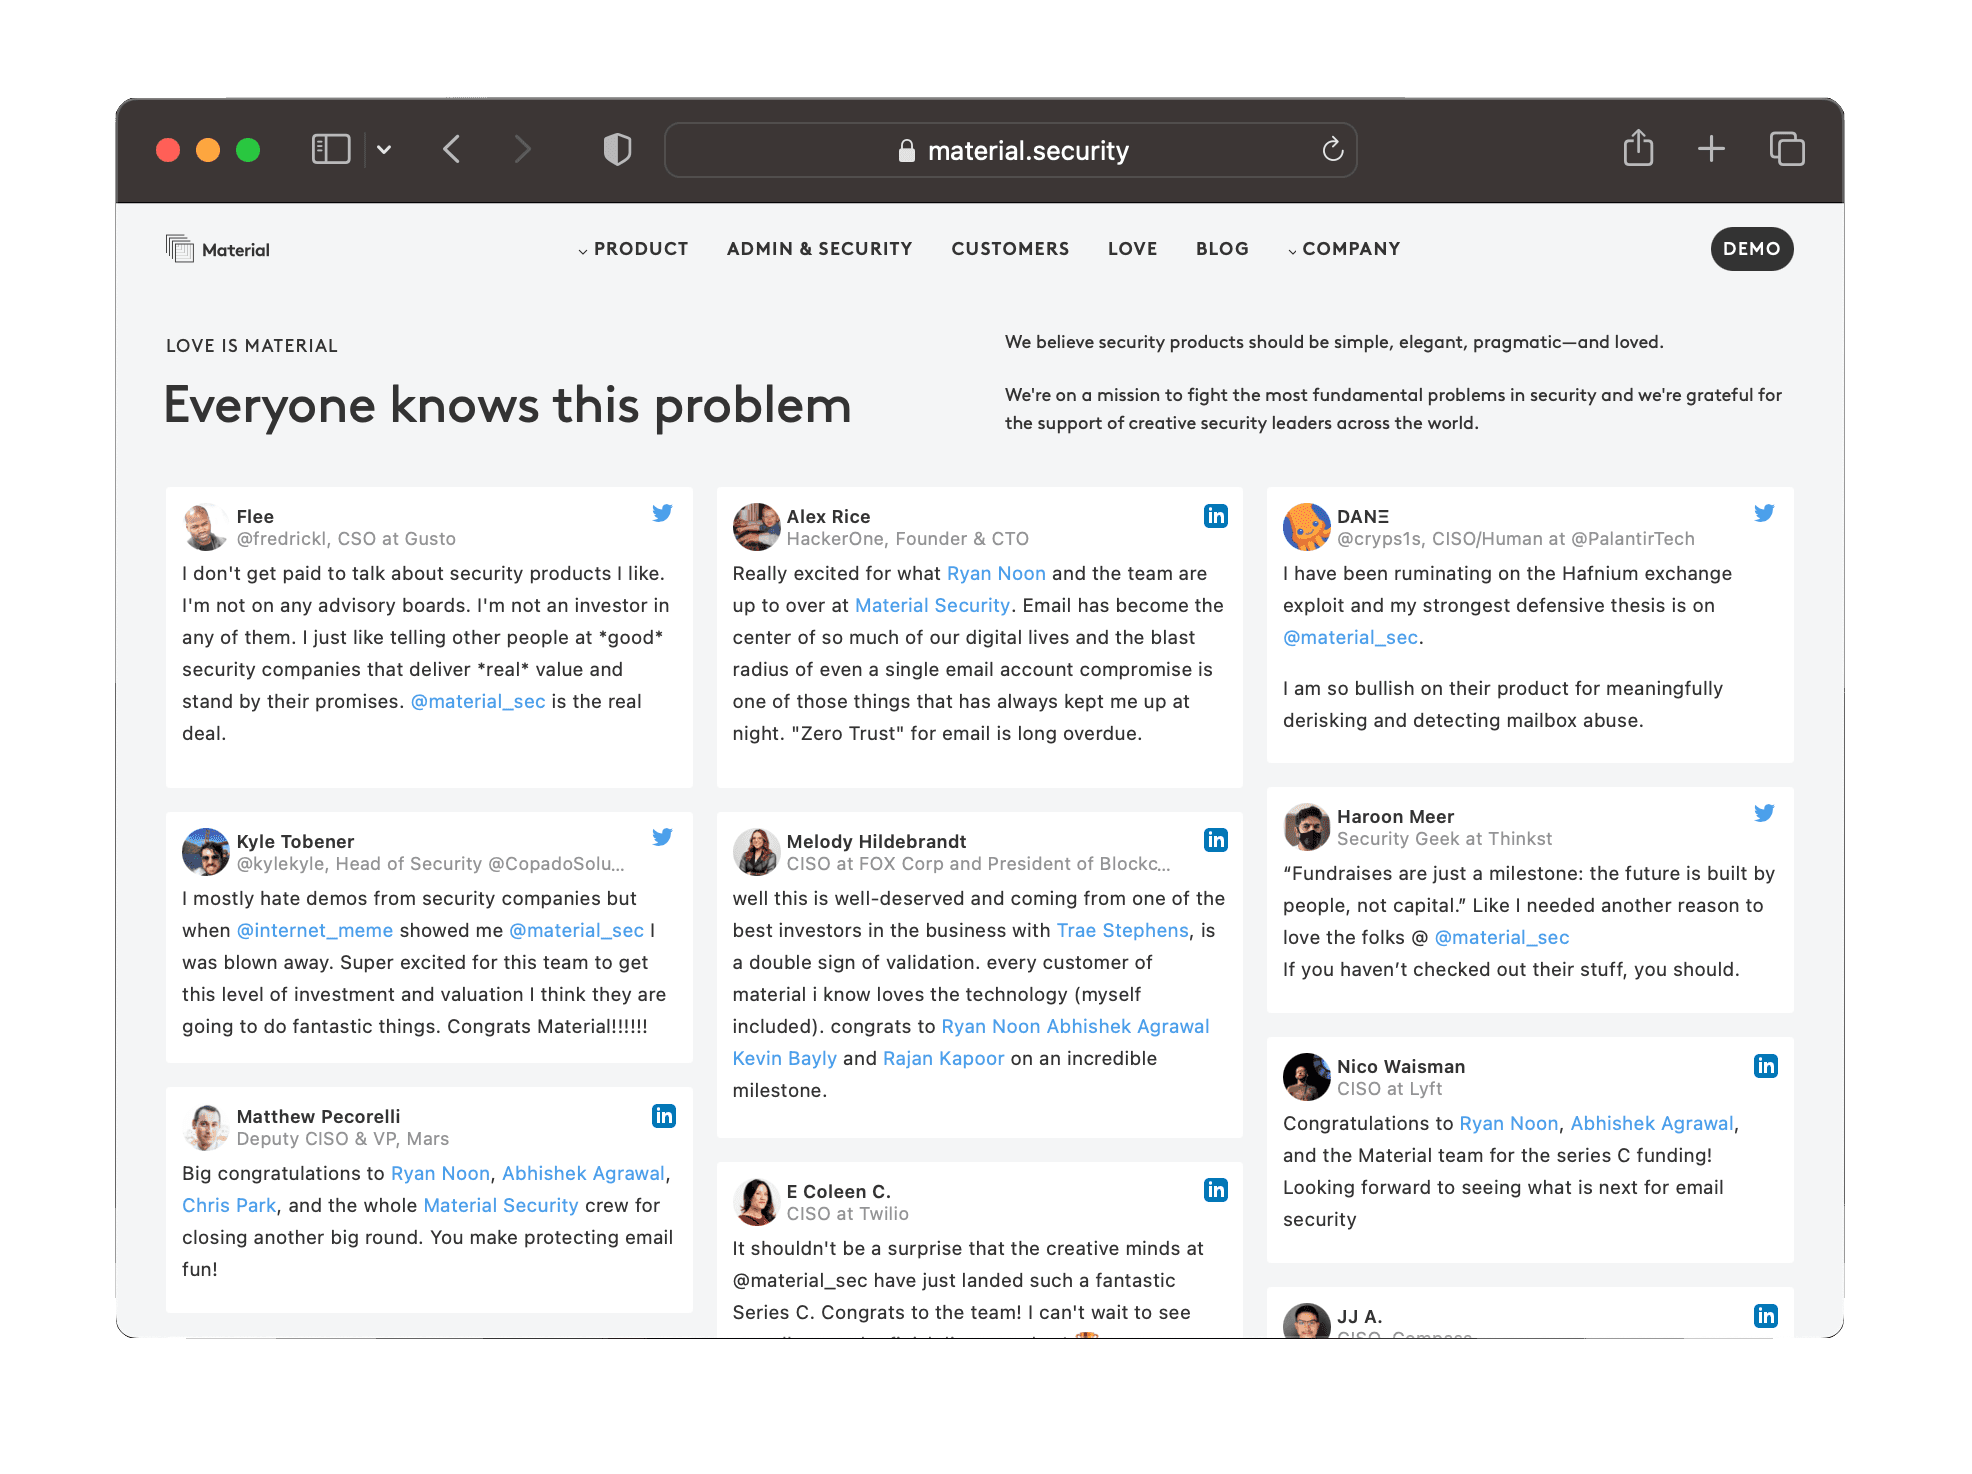Open Chris Park link in Matthew Pecorelli's post

[x=229, y=1206]
